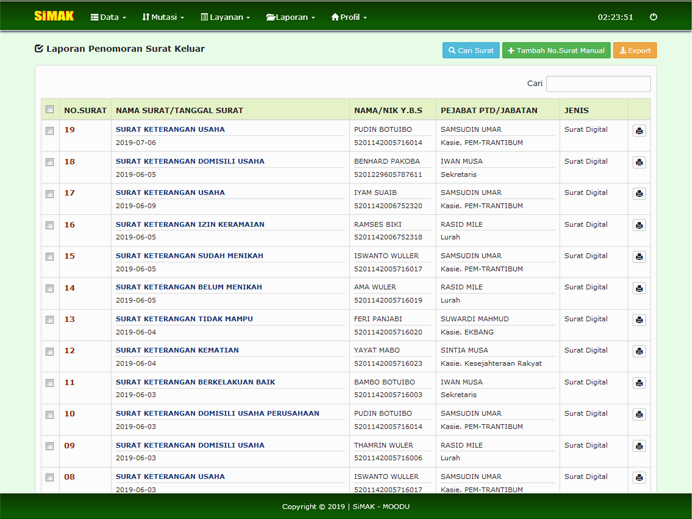
Task: Open the Layanan menu
Action: tap(225, 17)
